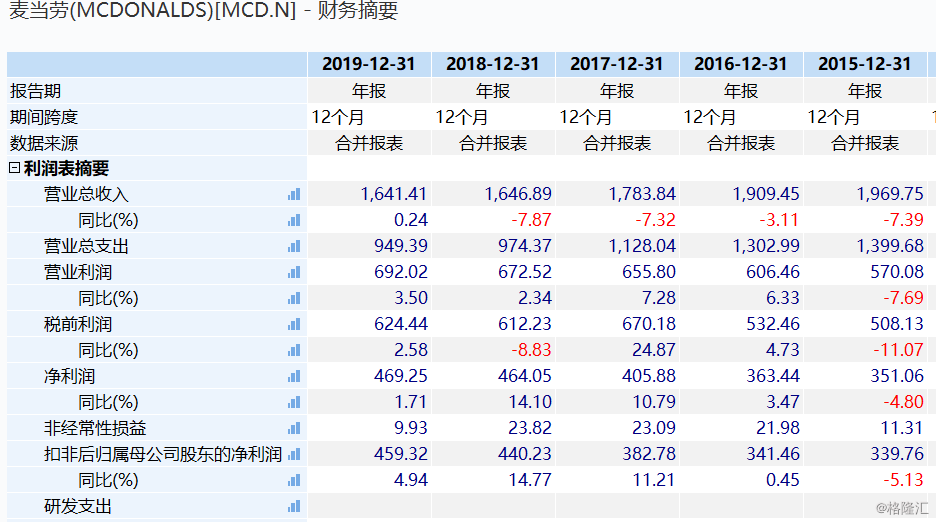Select 合并报表 cell under 2019-12-31

(x=369, y=143)
